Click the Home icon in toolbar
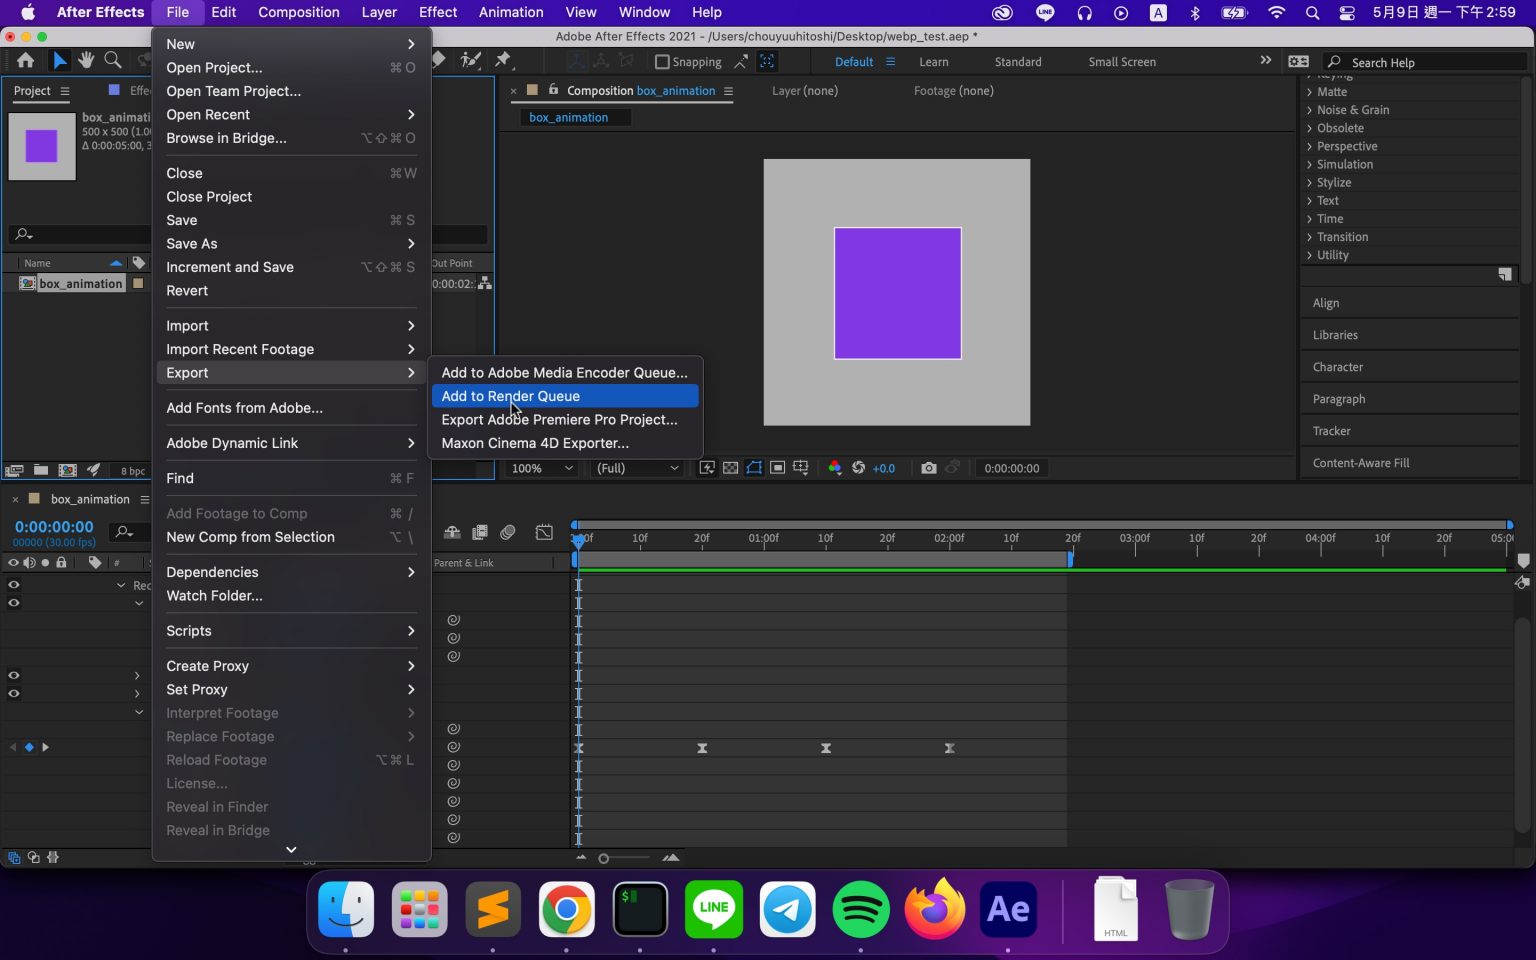This screenshot has width=1536, height=960. click(x=25, y=61)
